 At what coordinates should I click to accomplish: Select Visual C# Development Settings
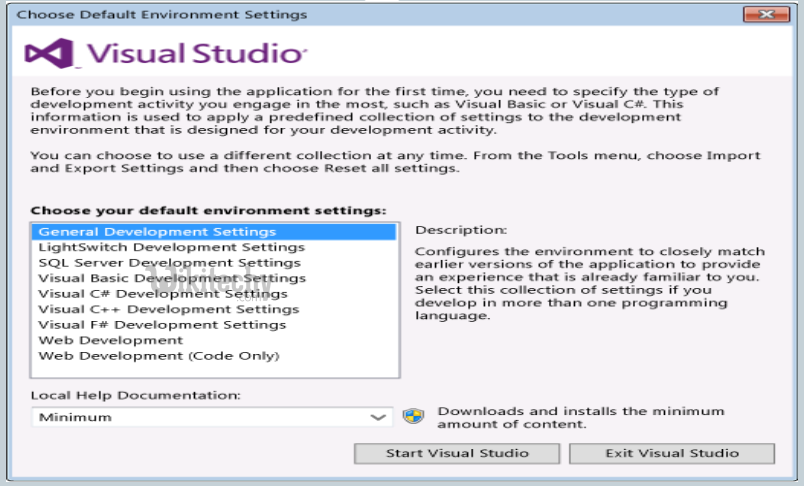click(214, 294)
